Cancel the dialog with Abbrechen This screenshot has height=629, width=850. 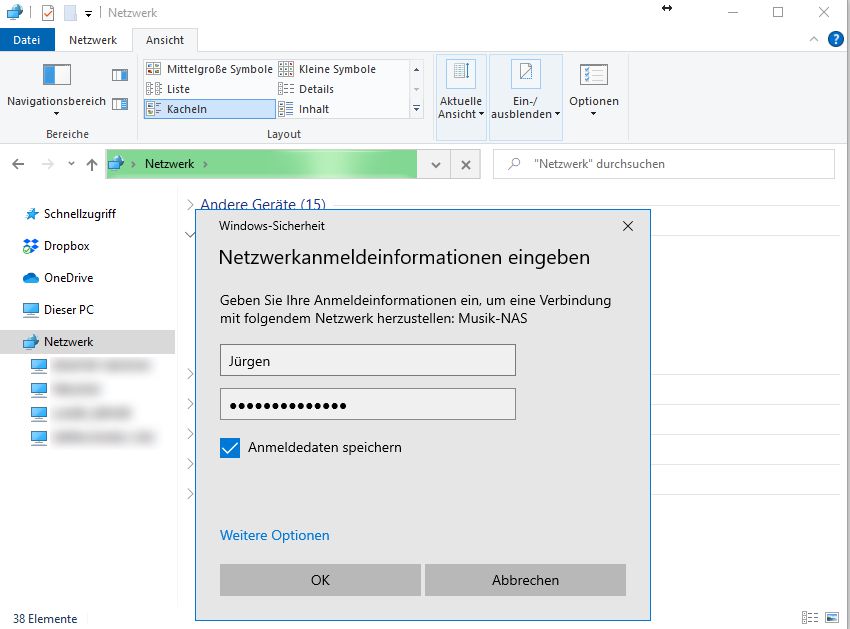click(x=525, y=580)
